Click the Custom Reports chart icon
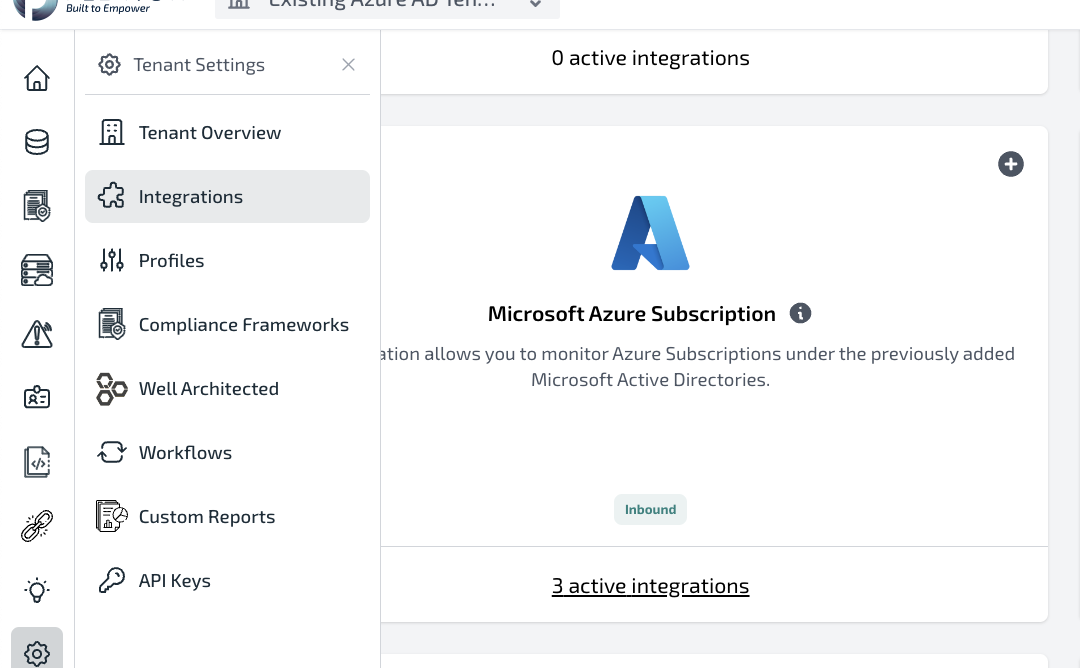This screenshot has height=668, width=1080. pyautogui.click(x=112, y=516)
